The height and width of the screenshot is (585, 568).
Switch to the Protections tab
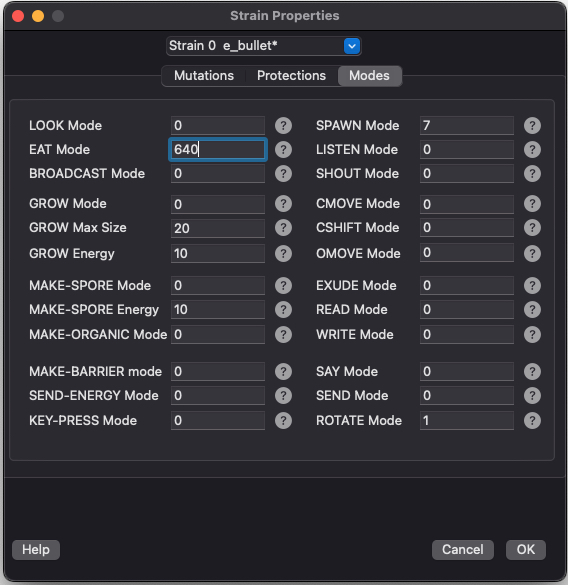pos(291,76)
